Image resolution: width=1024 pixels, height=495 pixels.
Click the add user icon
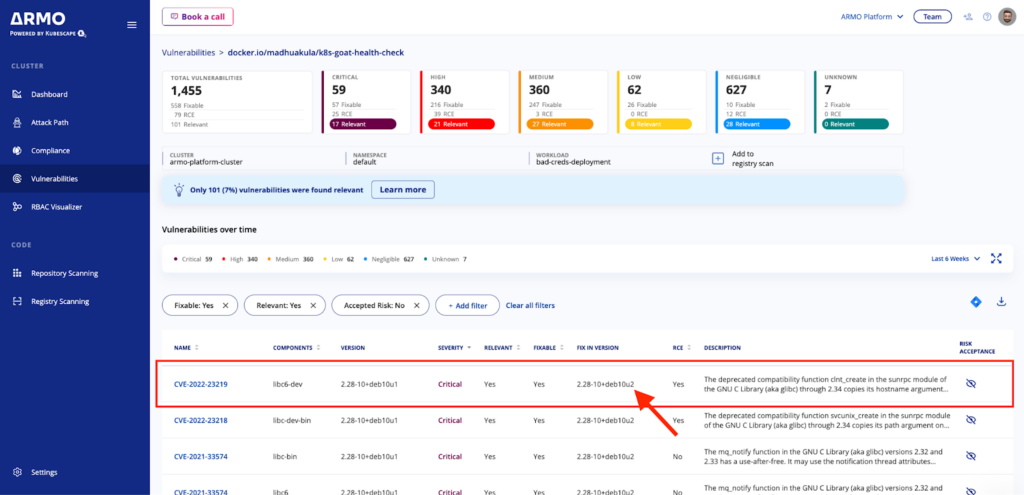coord(968,16)
